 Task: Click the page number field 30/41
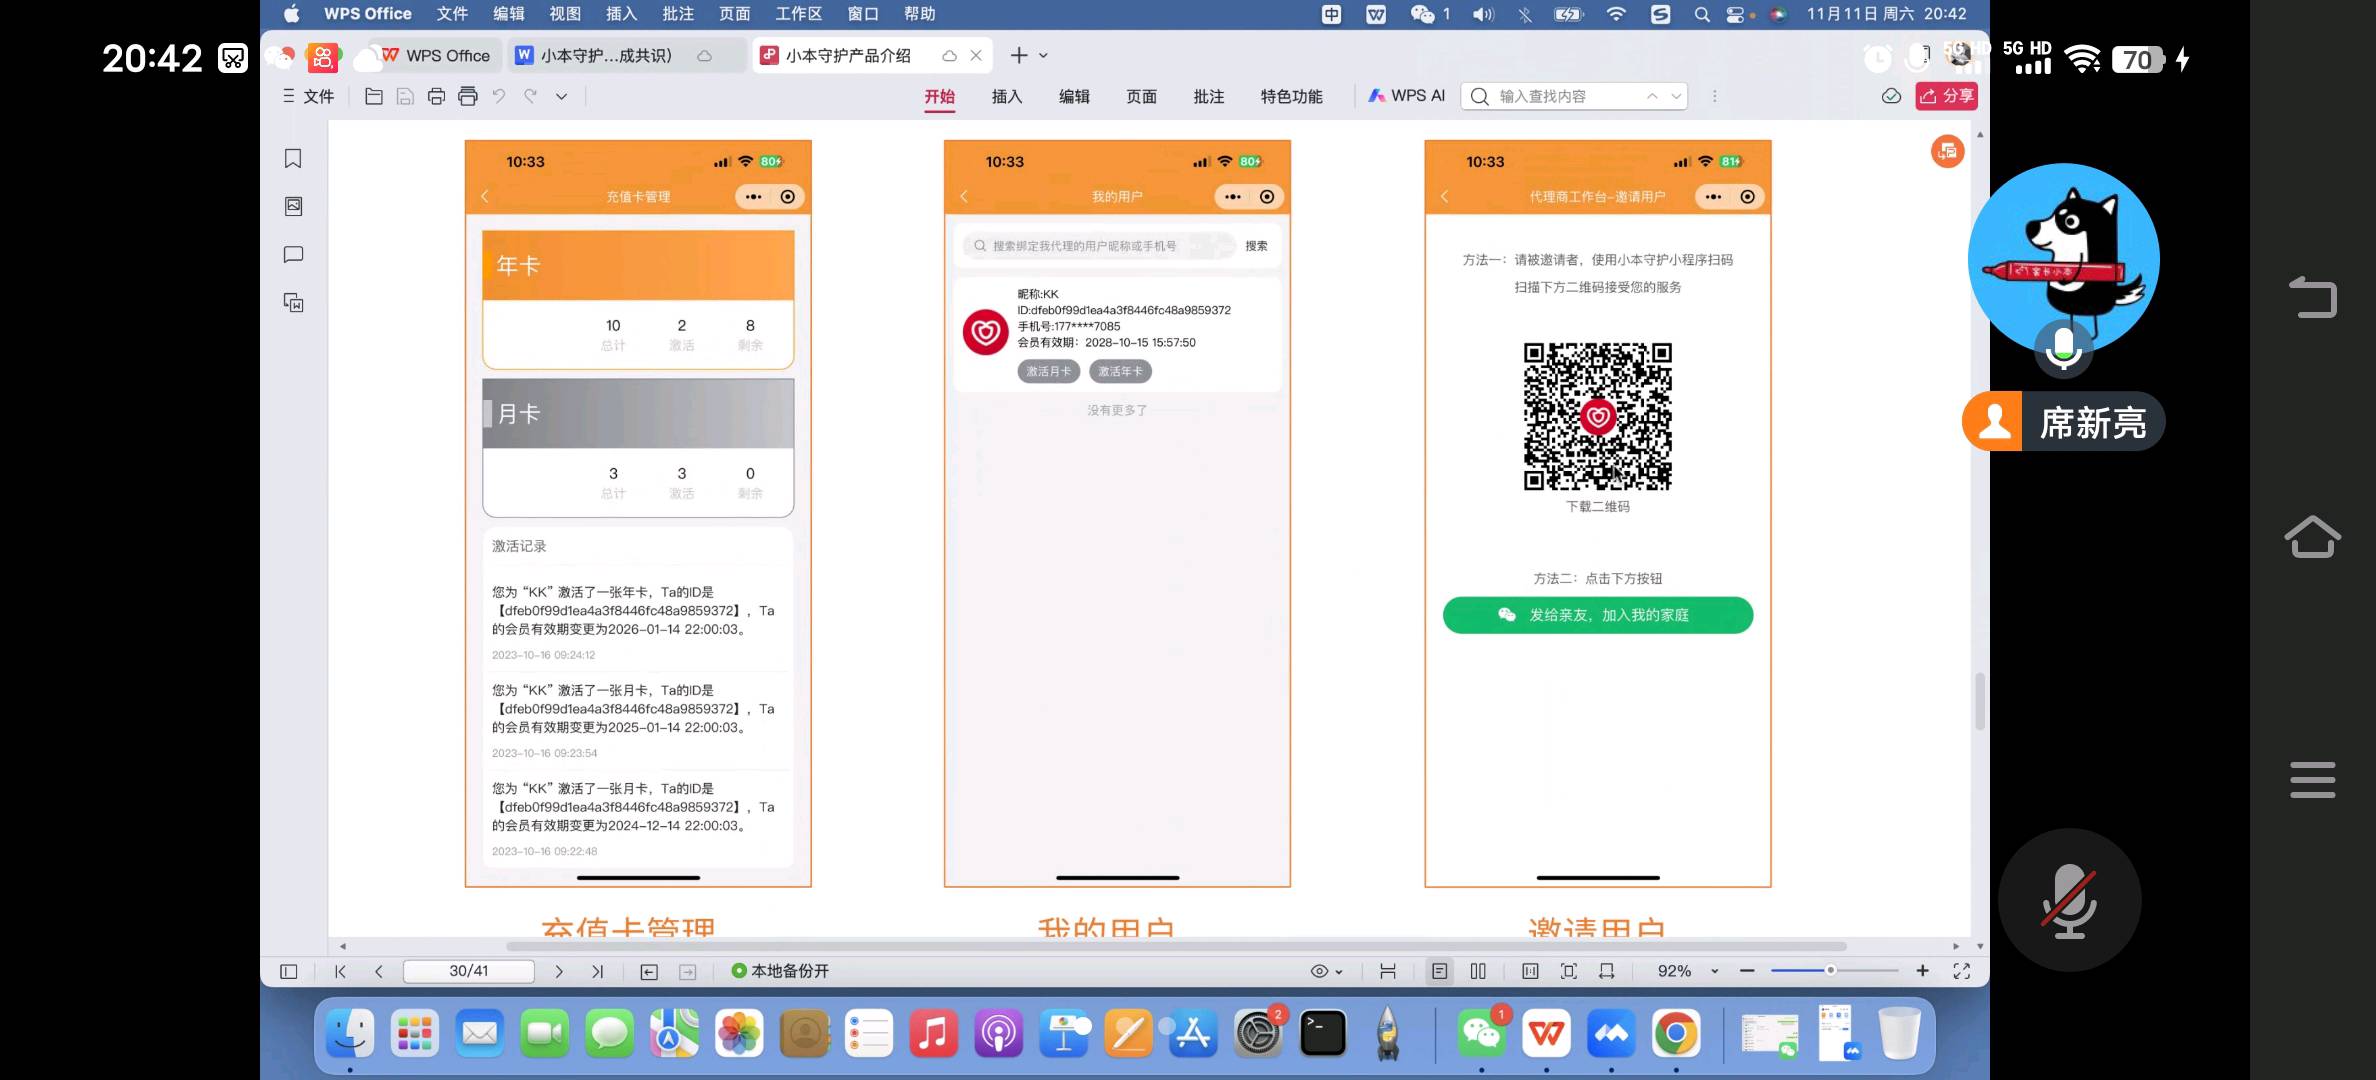(468, 971)
